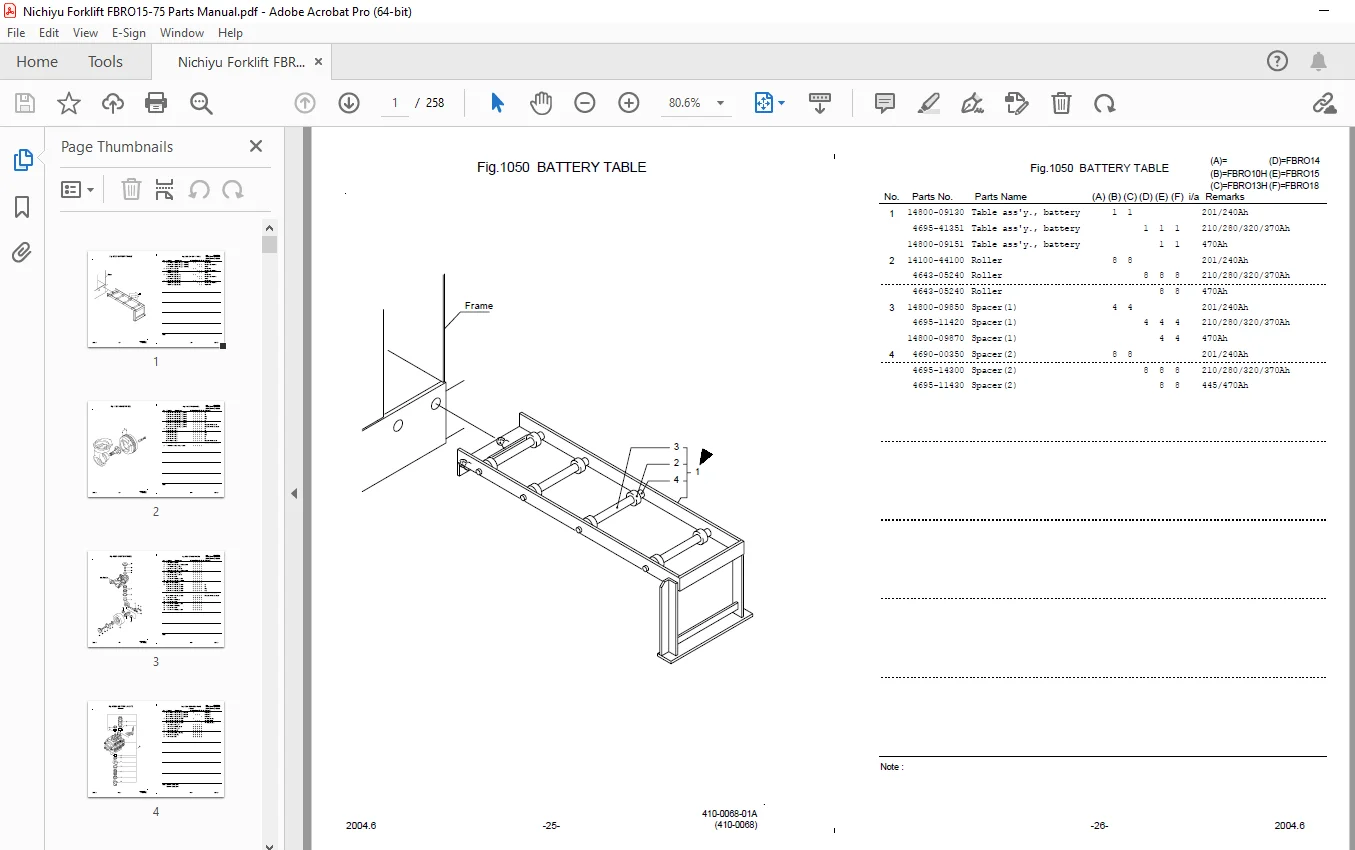Viewport: 1355px width, 850px height.
Task: Open the Edit menu
Action: pos(49,32)
